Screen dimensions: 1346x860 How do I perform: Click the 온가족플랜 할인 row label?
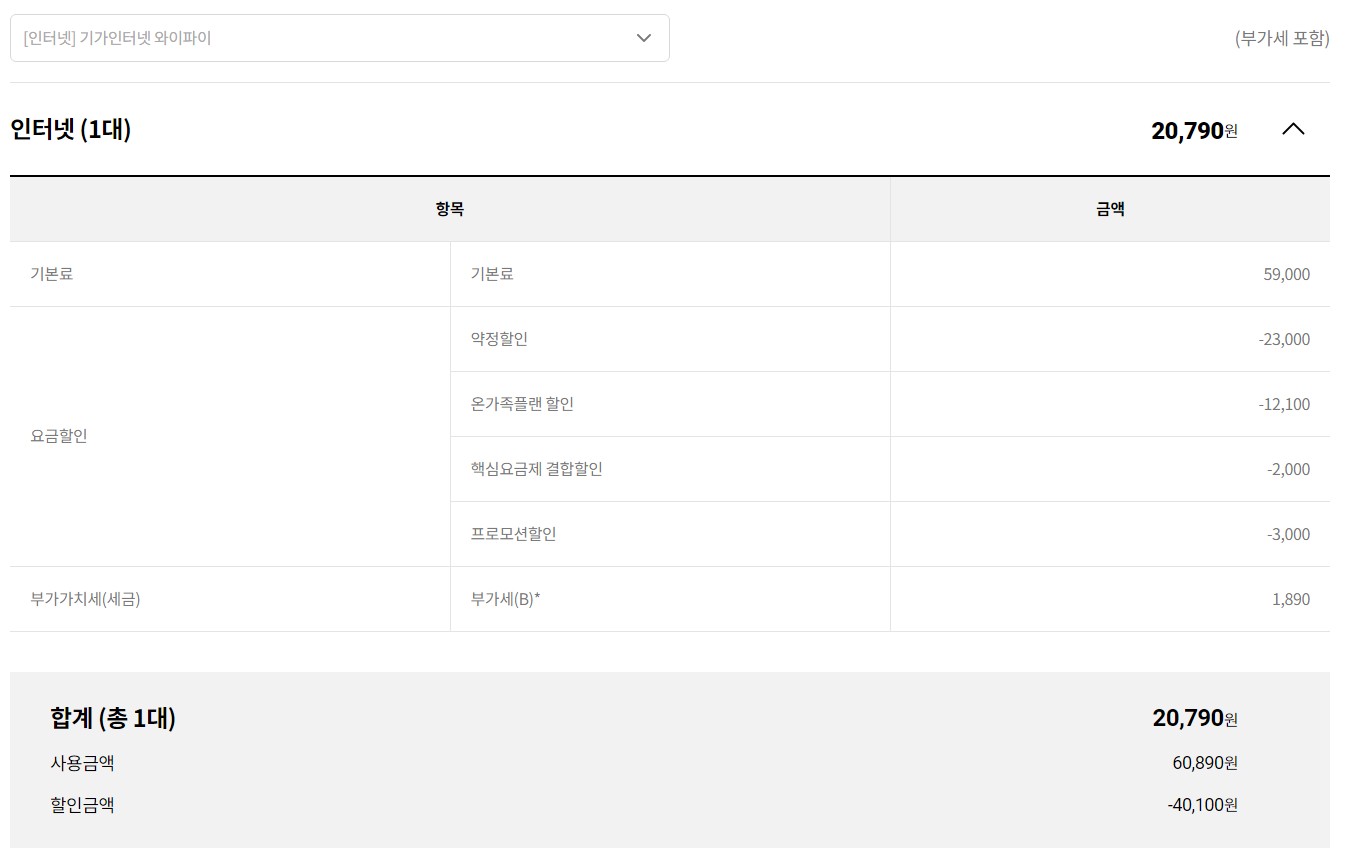tap(522, 404)
